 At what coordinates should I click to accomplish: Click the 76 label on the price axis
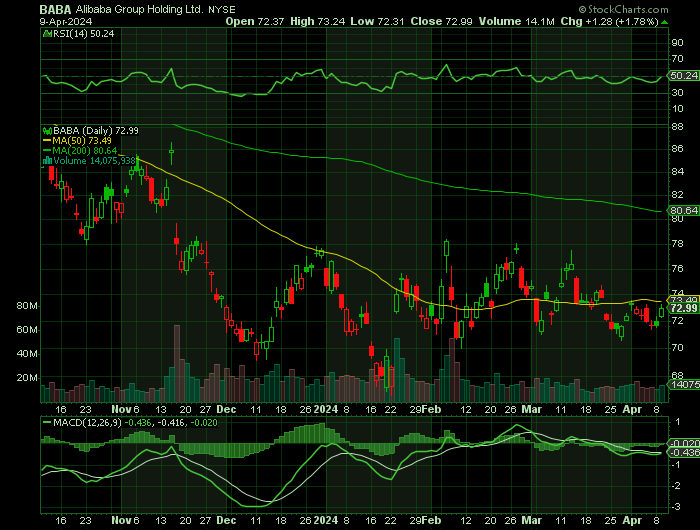[677, 269]
